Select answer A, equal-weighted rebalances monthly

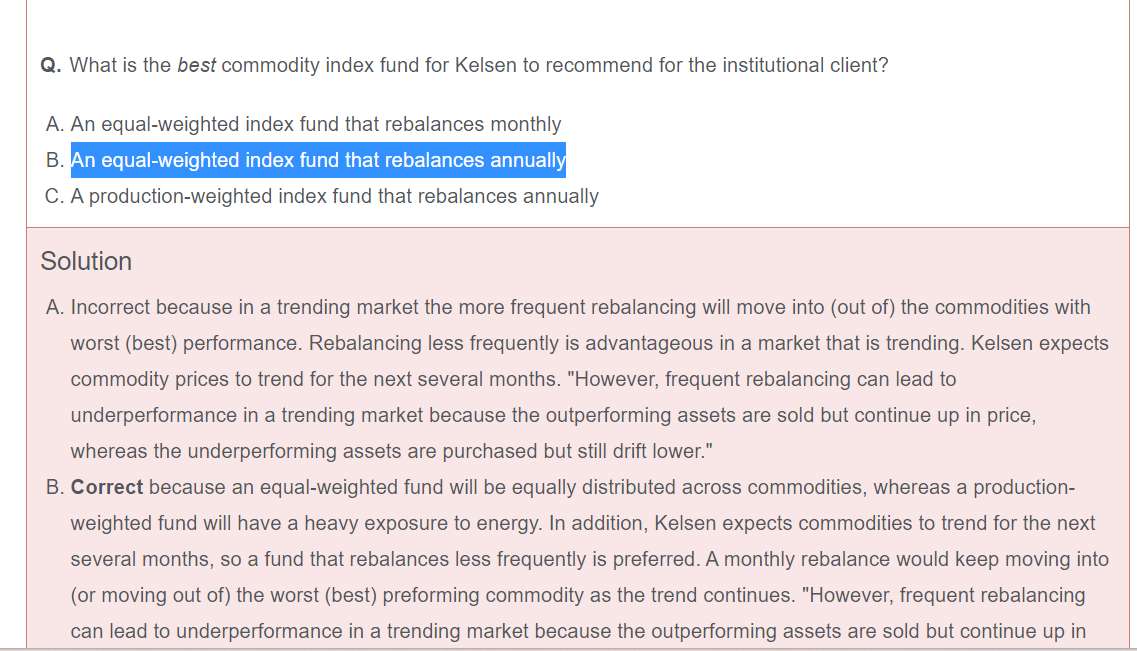click(x=315, y=125)
